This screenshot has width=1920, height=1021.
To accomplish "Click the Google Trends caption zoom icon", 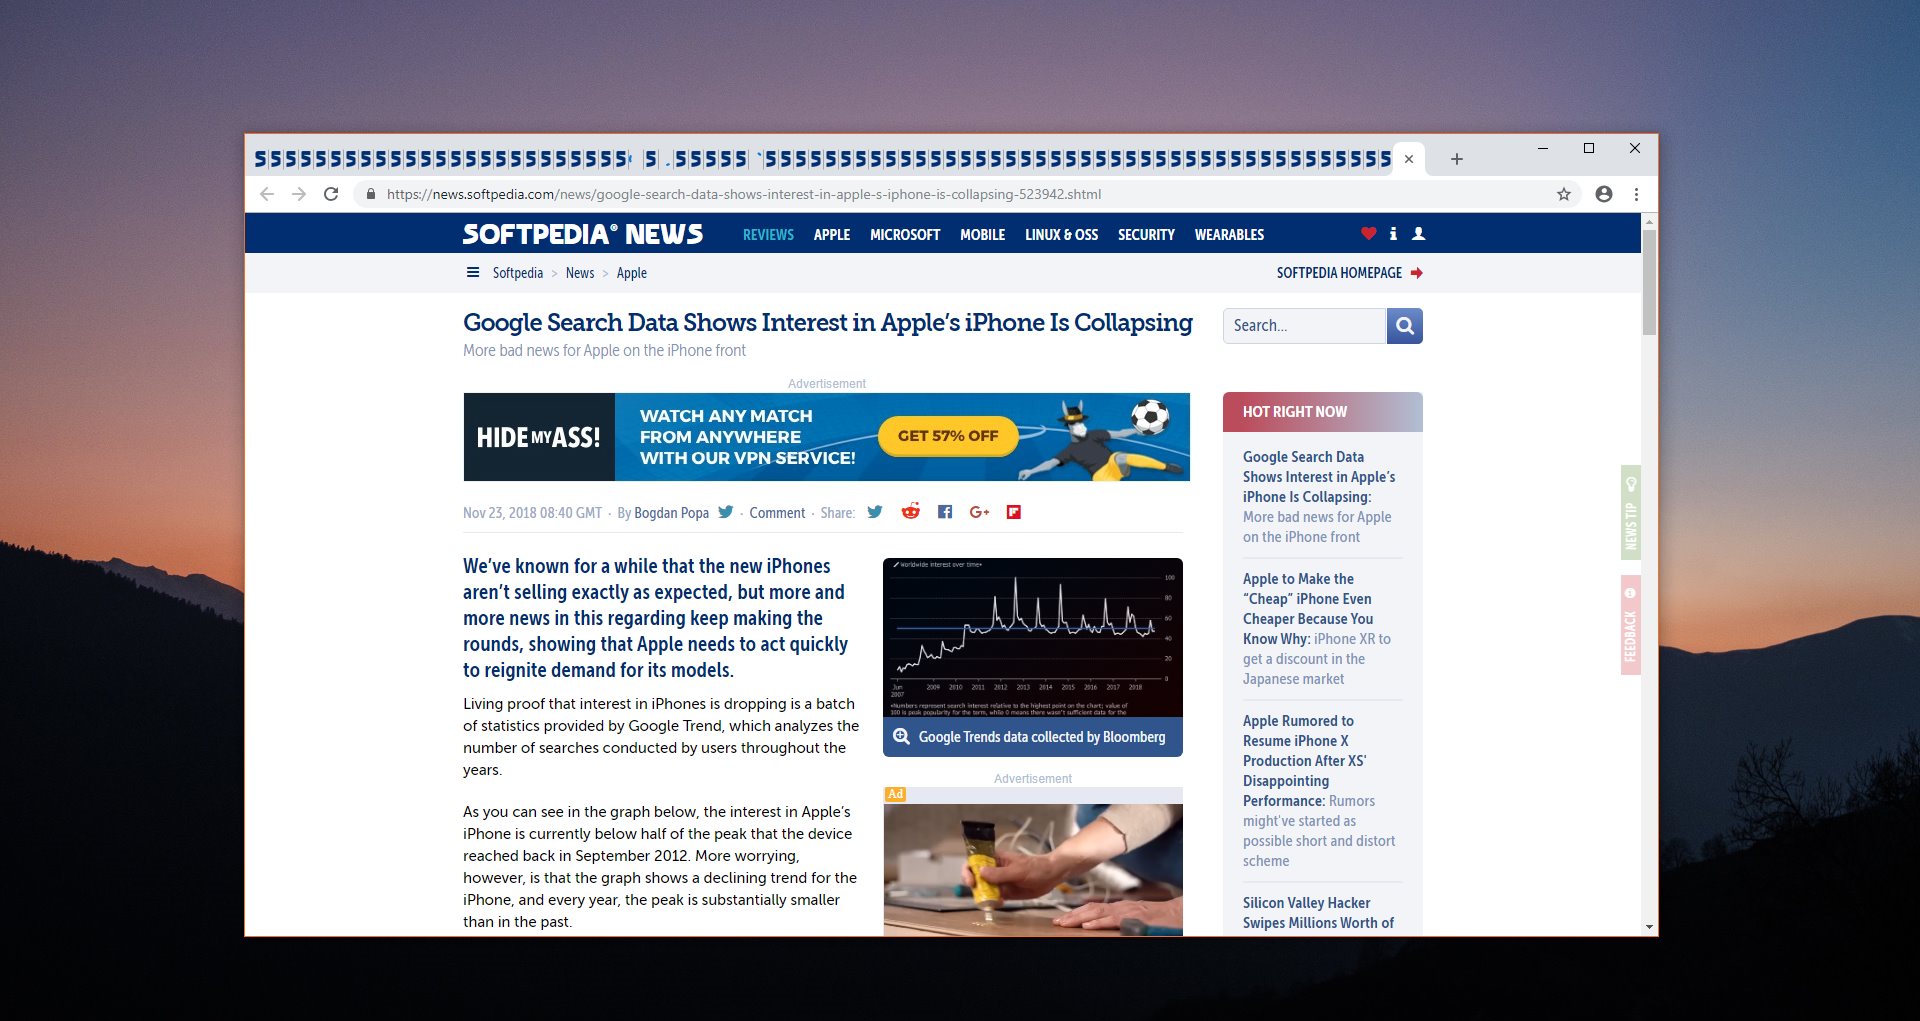I will pos(901,737).
